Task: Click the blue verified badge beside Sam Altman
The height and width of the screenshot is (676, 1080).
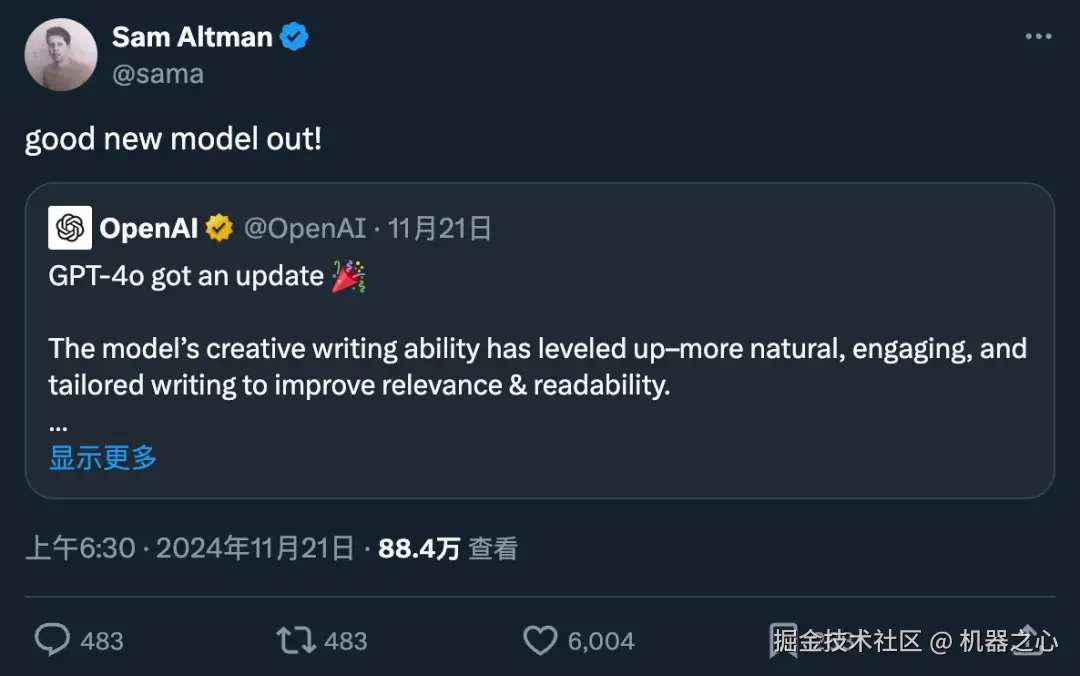Action: click(x=294, y=38)
